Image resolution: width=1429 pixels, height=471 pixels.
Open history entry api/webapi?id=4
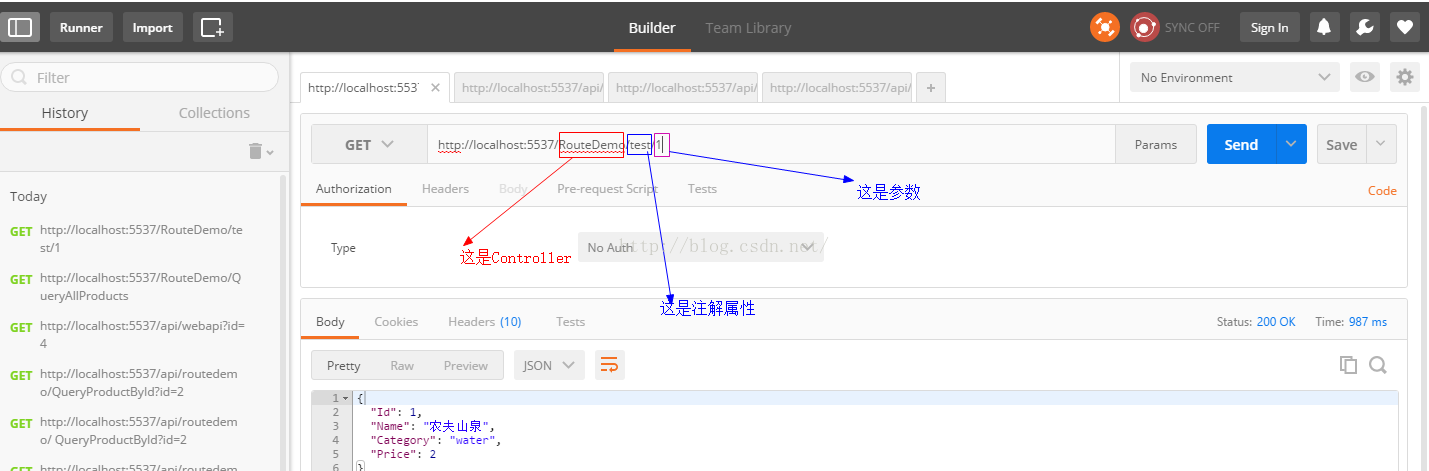point(140,334)
